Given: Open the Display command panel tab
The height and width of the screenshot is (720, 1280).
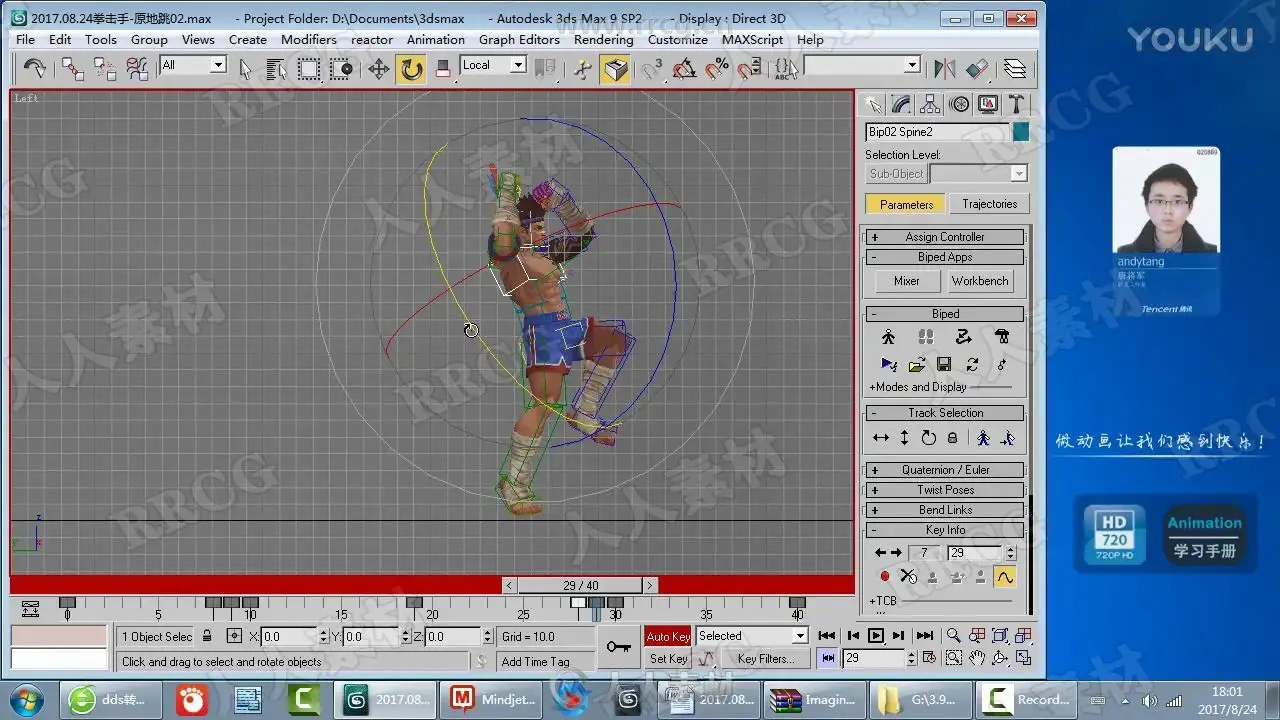Looking at the screenshot, I should click(988, 104).
